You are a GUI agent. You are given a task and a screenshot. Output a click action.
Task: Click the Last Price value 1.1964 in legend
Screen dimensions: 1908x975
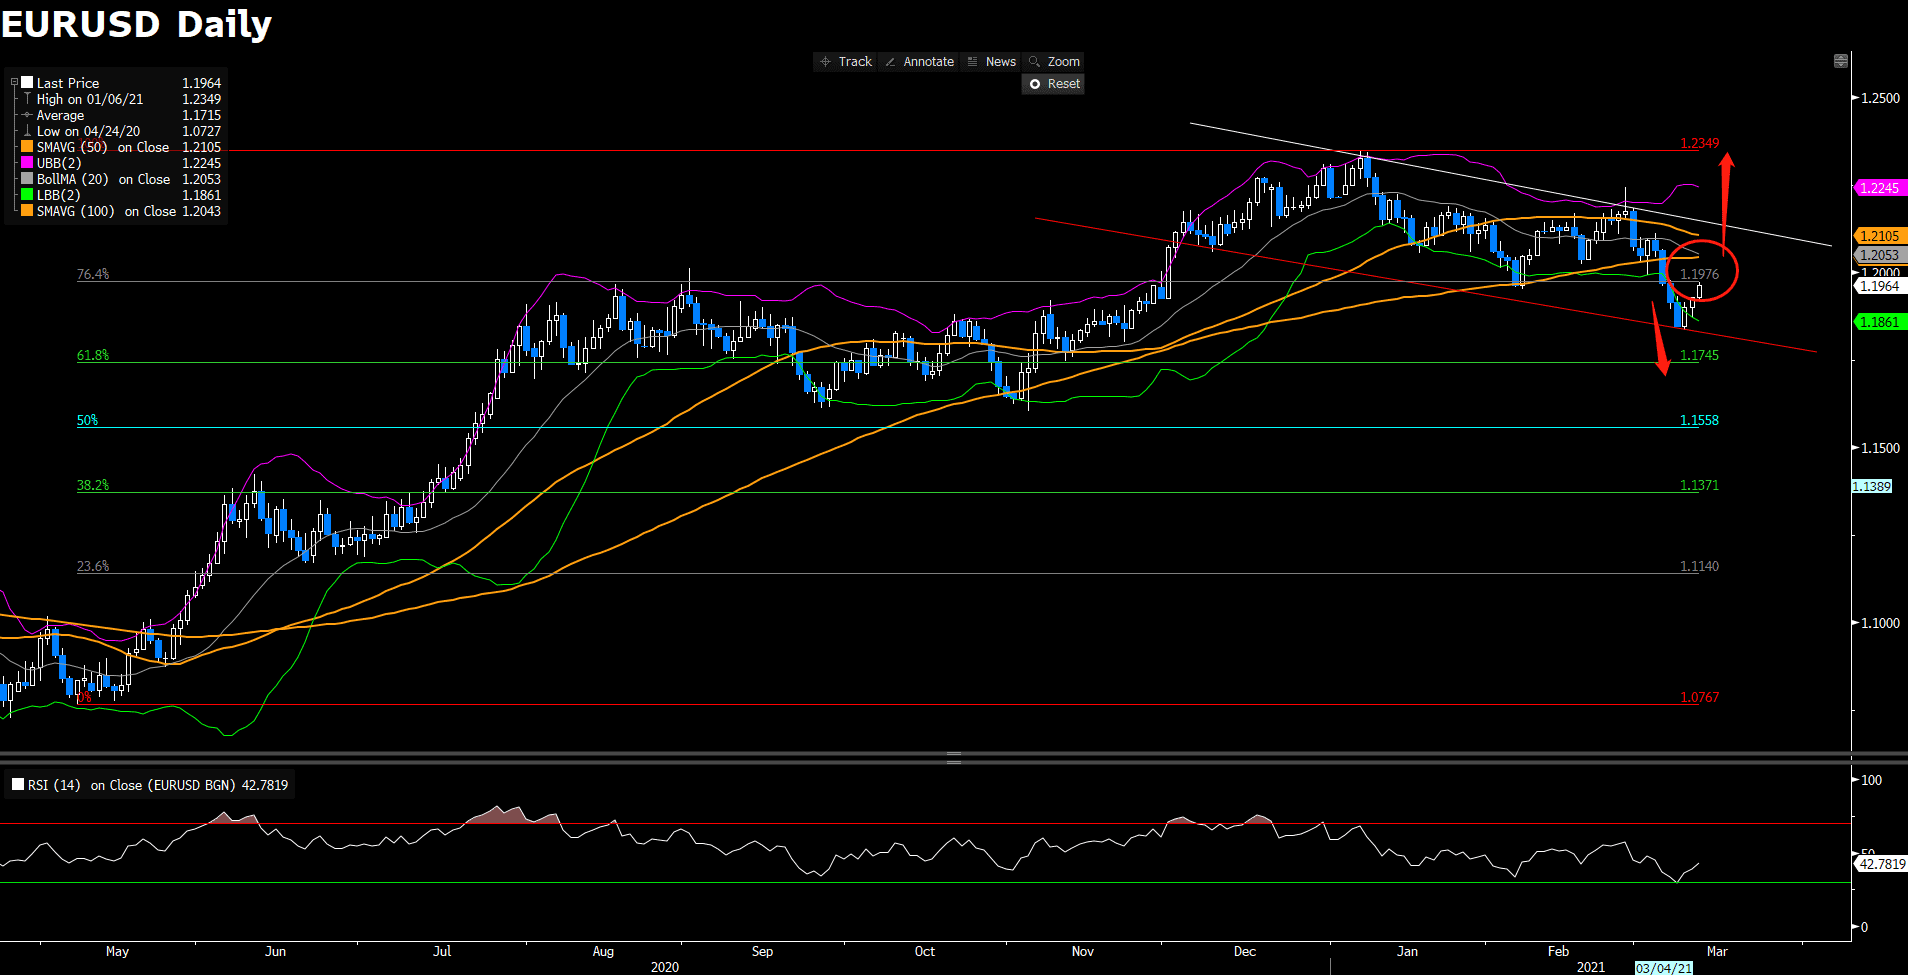coord(201,83)
